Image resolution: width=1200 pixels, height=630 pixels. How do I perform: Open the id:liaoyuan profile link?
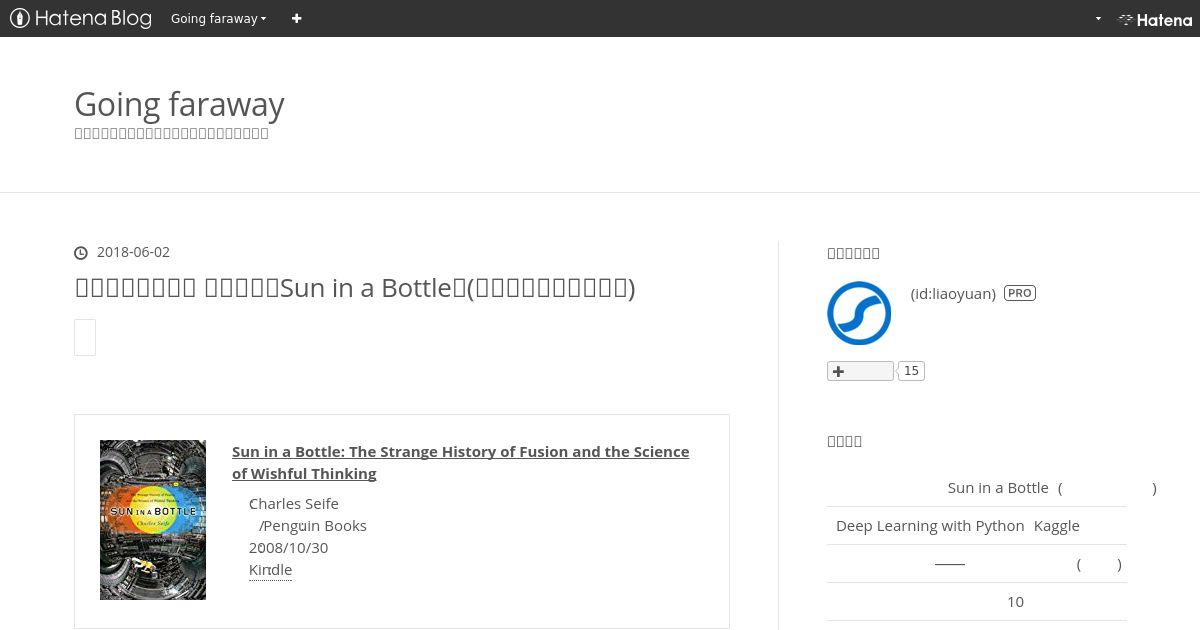click(953, 293)
